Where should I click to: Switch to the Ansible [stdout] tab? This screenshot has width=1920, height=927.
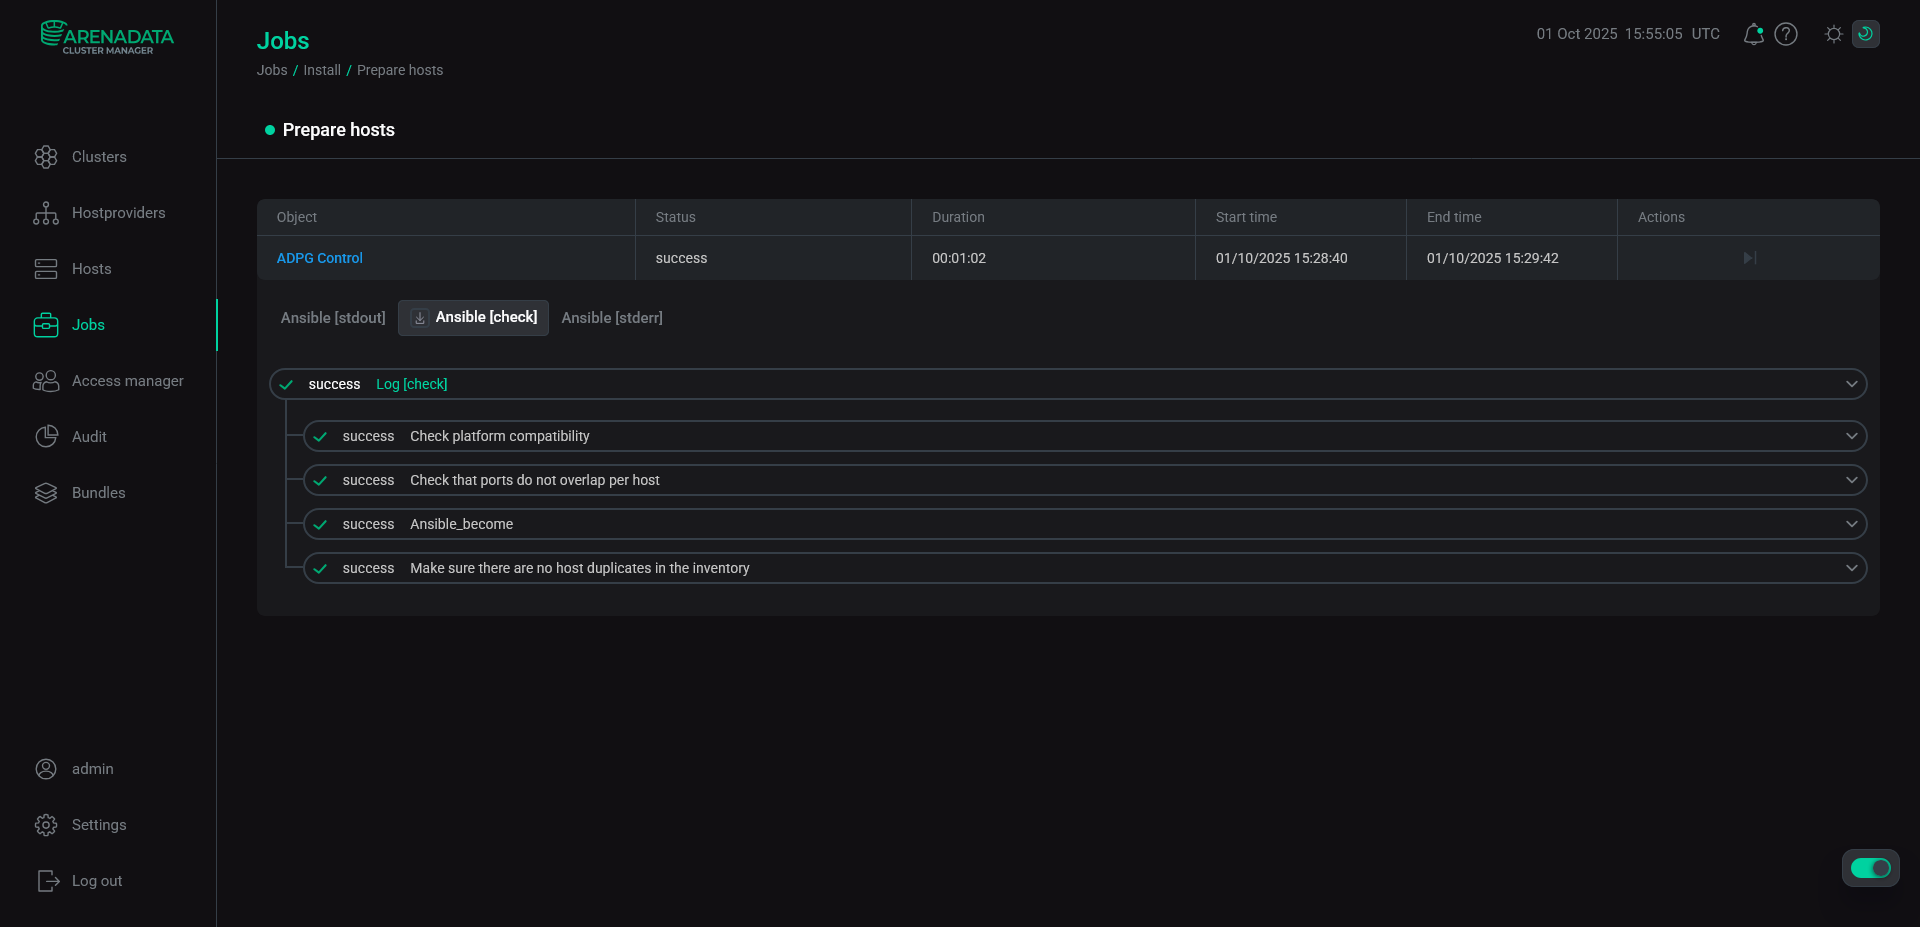coord(333,318)
